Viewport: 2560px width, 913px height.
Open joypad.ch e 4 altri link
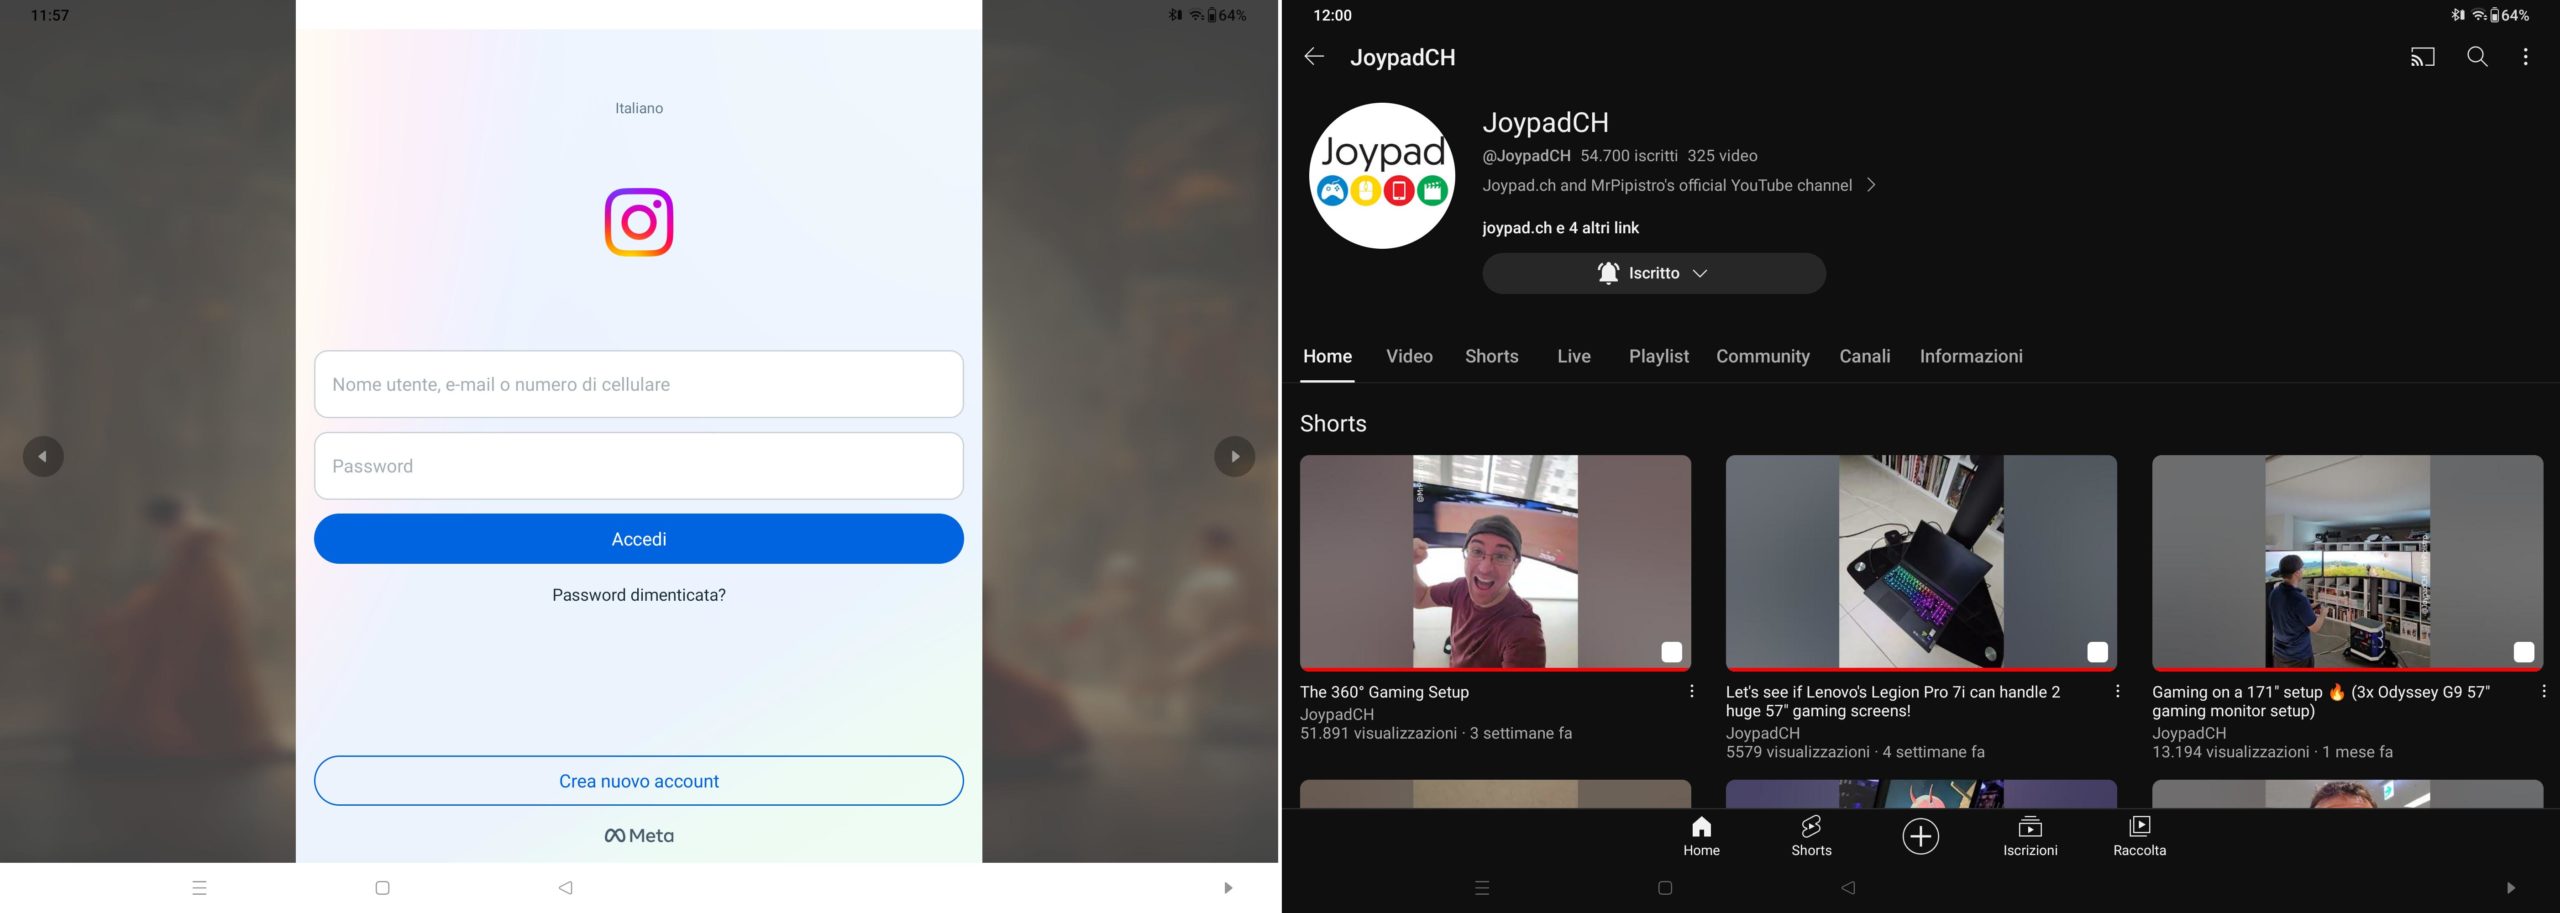(x=1560, y=228)
